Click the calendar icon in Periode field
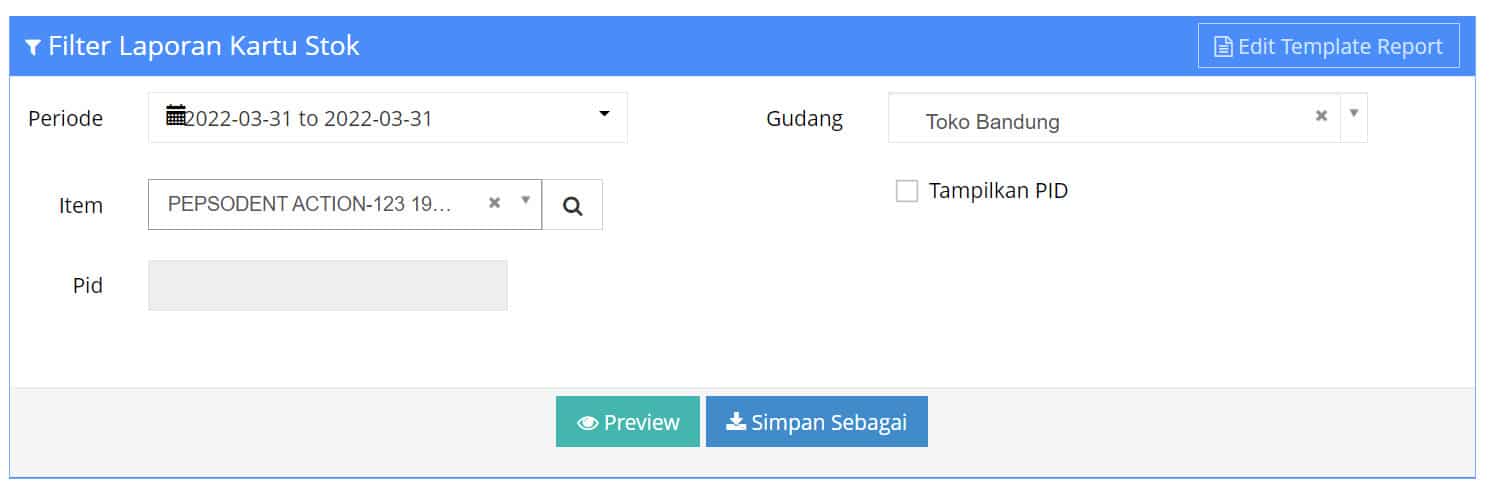This screenshot has height=491, width=1493. tap(176, 116)
